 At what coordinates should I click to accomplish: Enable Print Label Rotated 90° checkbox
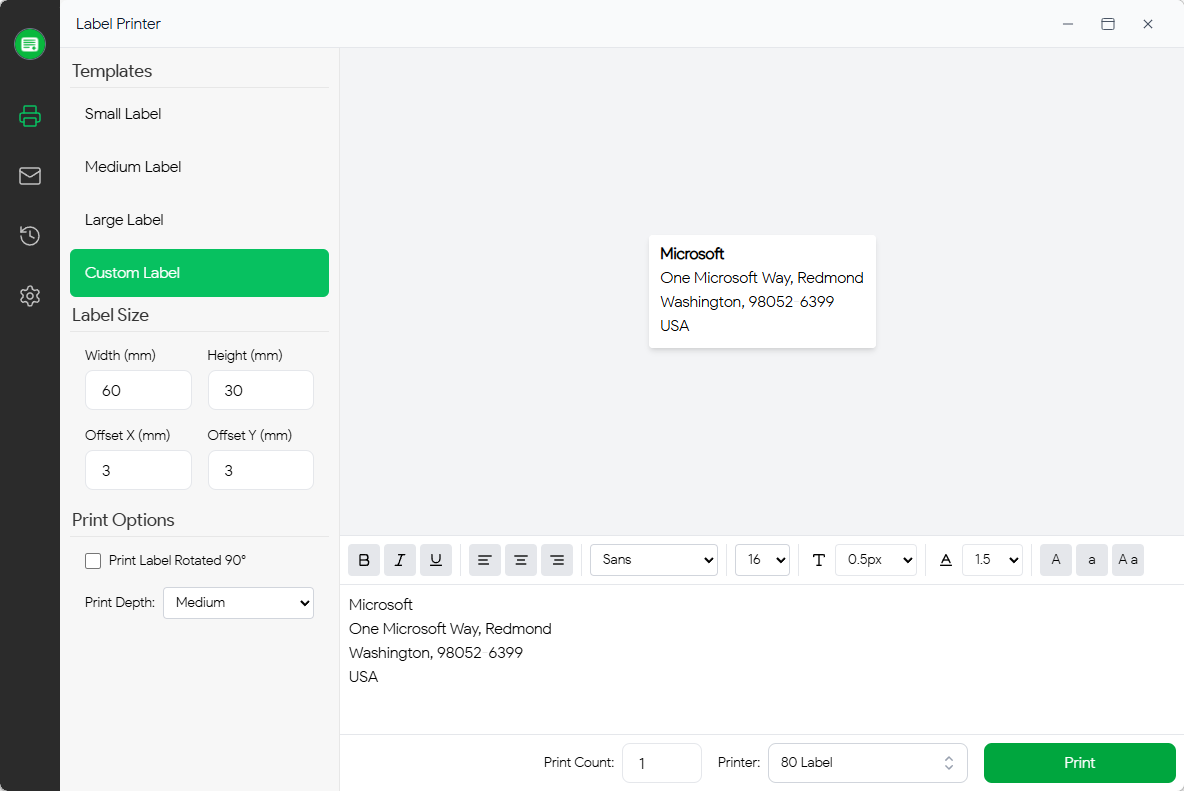click(93, 561)
